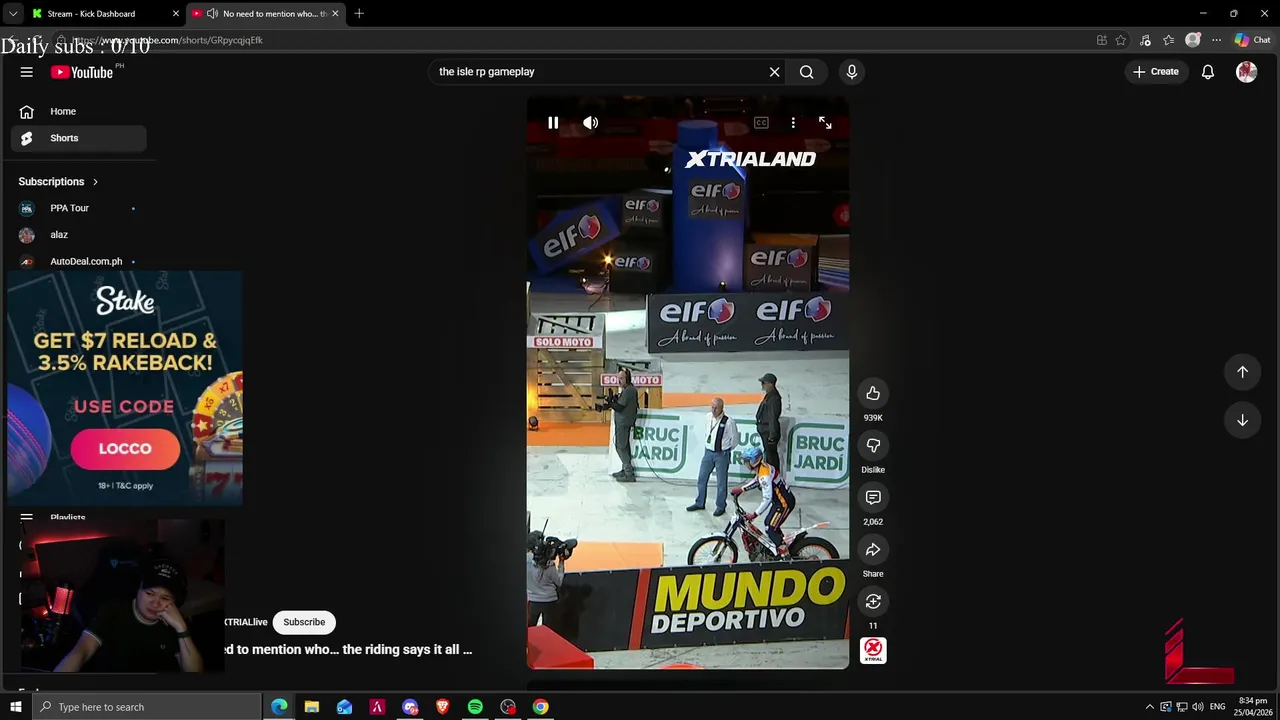
Task: Open a new browser tab
Action: click(359, 14)
